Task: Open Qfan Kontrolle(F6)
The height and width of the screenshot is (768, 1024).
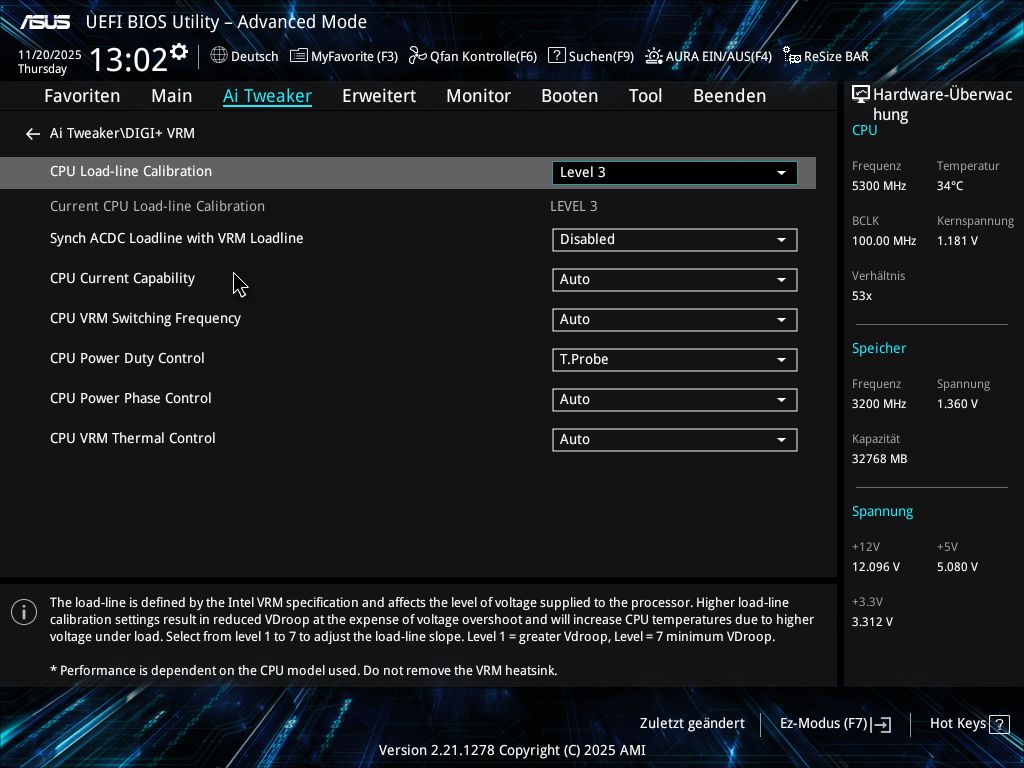Action: coord(473,56)
